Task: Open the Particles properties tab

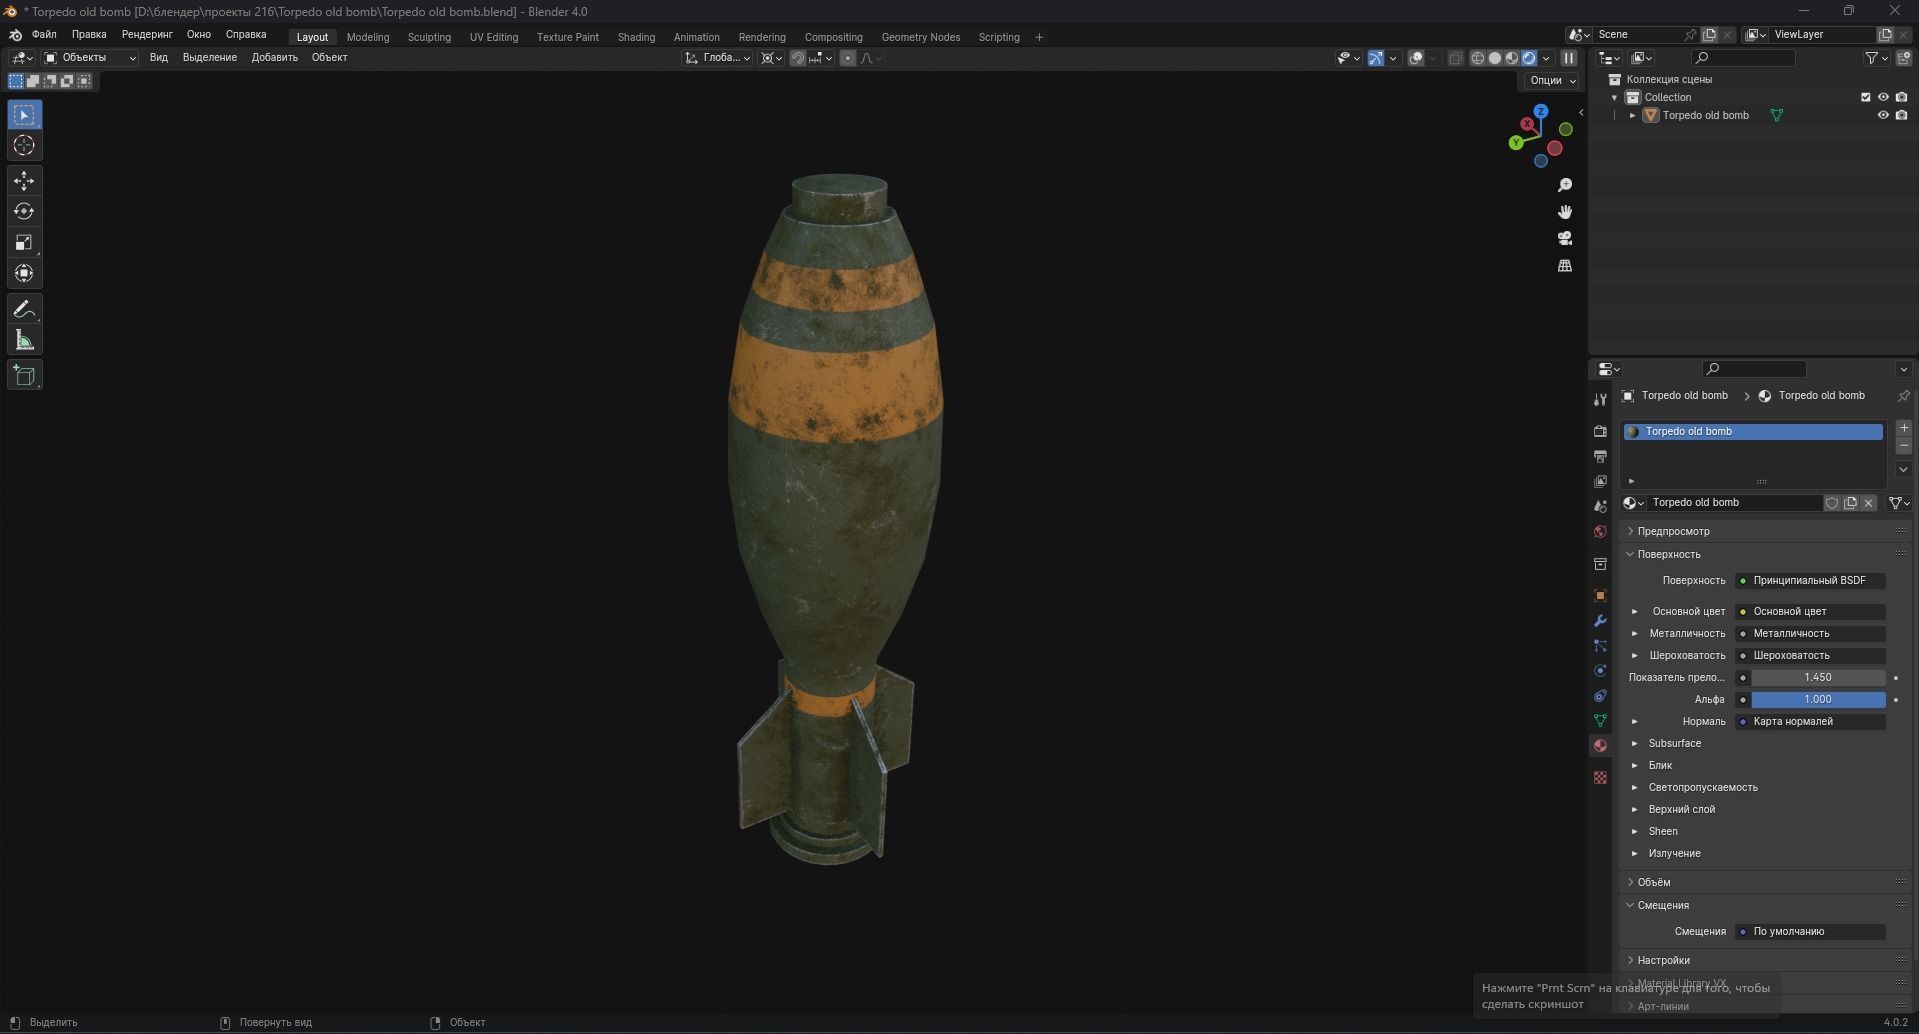Action: (x=1600, y=645)
